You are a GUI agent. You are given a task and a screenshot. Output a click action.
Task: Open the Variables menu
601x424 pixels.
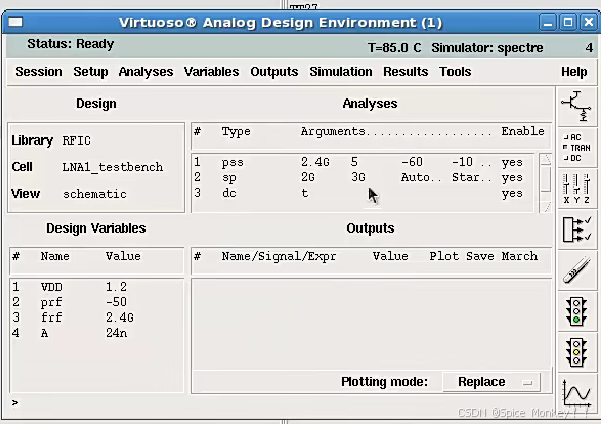212,72
